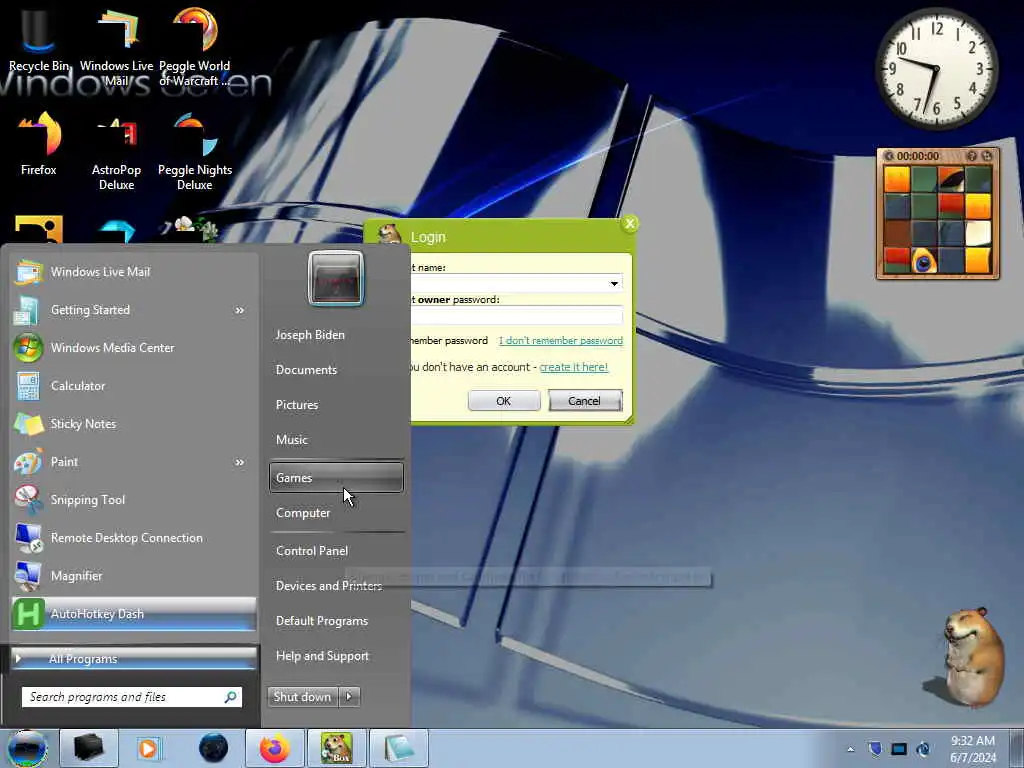1024x768 pixels.
Task: Open media player taskbar icon
Action: [149, 748]
